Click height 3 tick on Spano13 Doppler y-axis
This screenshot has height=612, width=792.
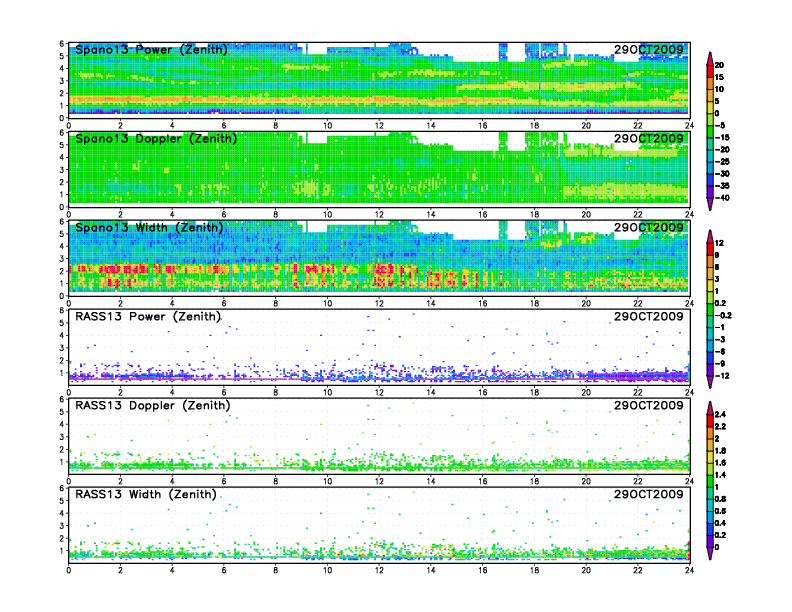point(62,170)
